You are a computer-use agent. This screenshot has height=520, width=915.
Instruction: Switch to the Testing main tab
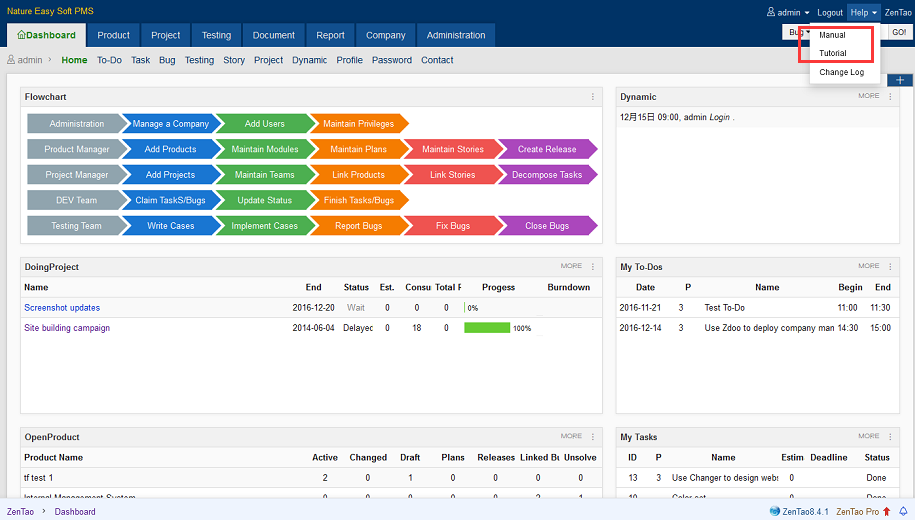click(216, 35)
